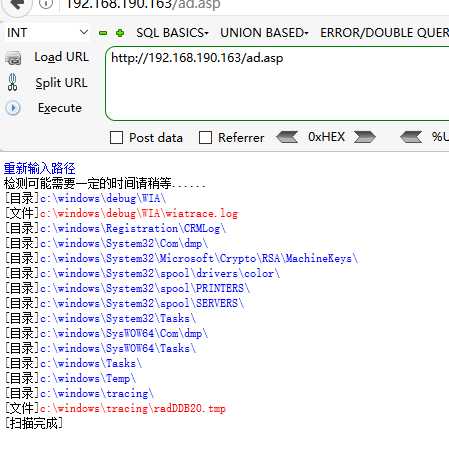Click the Crypto\RSA\MachineKeys directory entry
The image size is (449, 459).
(199, 258)
